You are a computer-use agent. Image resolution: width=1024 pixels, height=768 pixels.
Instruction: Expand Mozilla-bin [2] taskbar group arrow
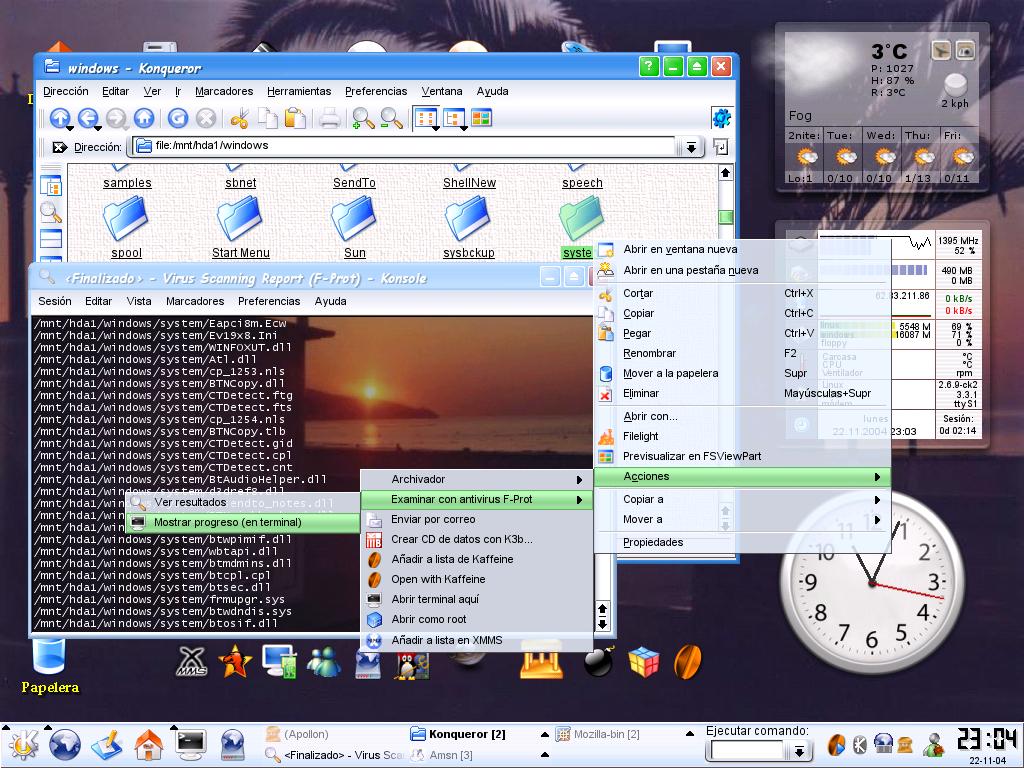point(690,735)
